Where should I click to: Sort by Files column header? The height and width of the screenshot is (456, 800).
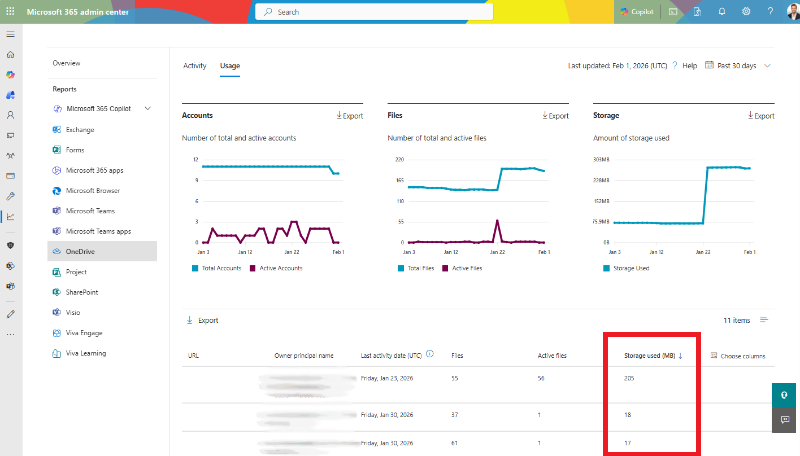click(457, 356)
